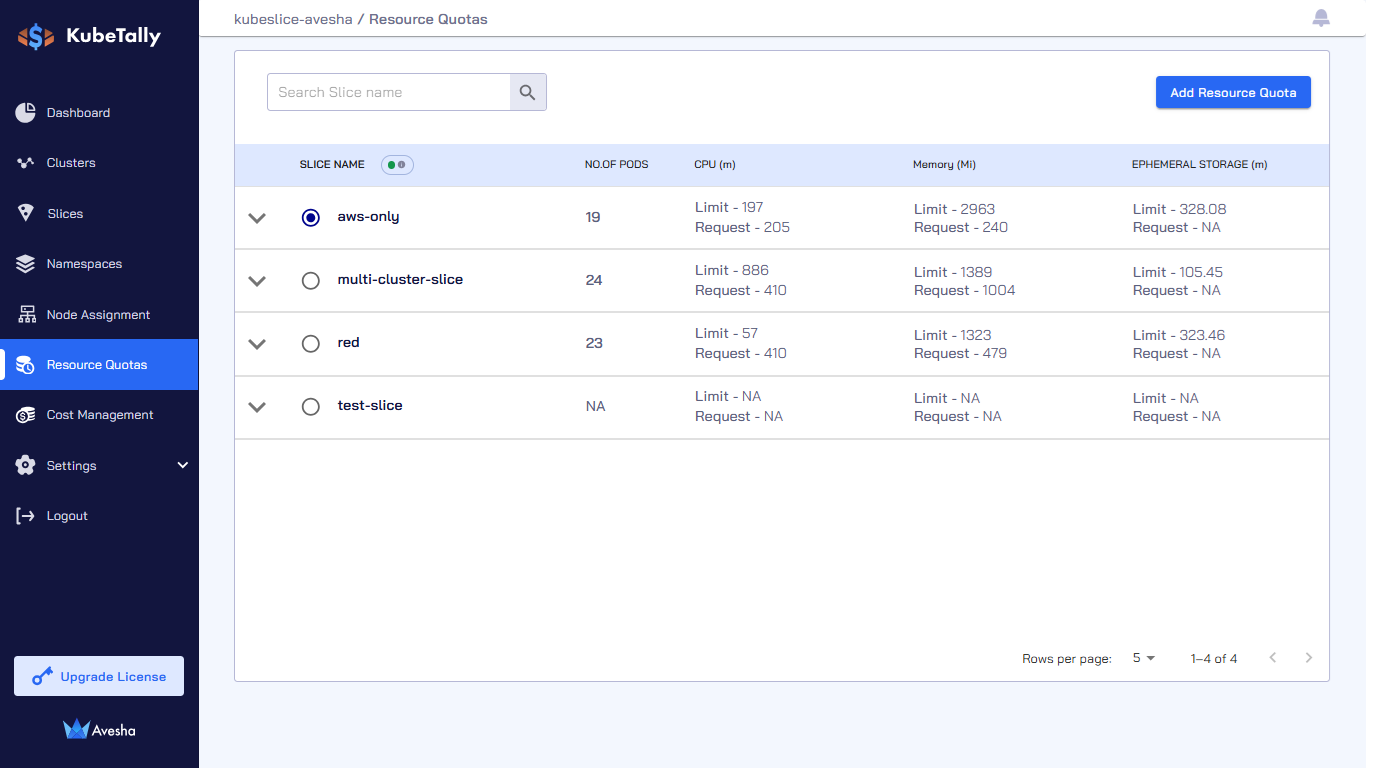Click Settings label in the sidebar
Viewport: 1375px width, 782px height.
72,466
